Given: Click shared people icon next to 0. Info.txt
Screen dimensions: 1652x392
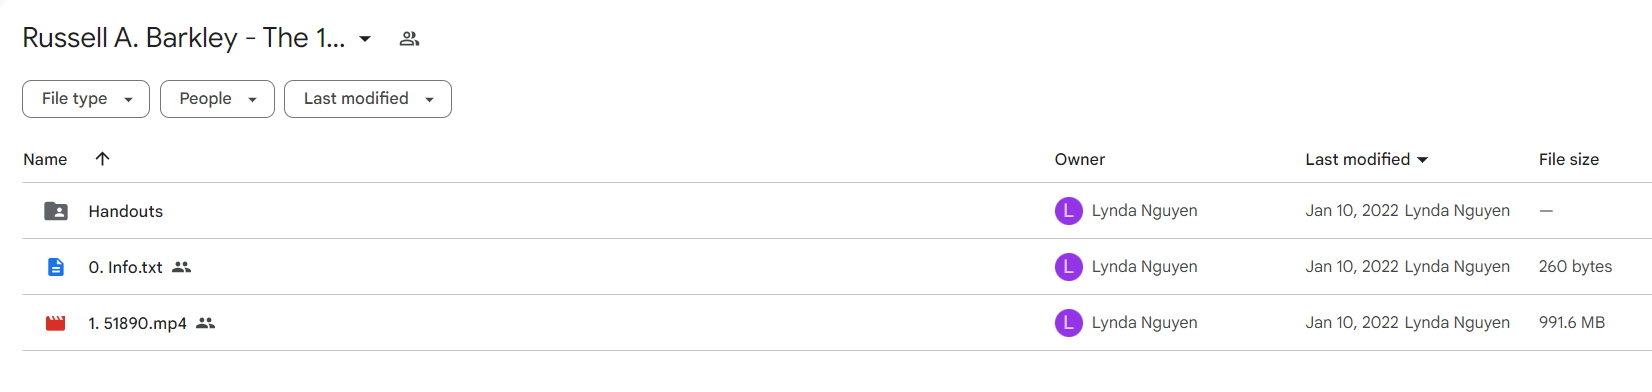Looking at the screenshot, I should [181, 267].
